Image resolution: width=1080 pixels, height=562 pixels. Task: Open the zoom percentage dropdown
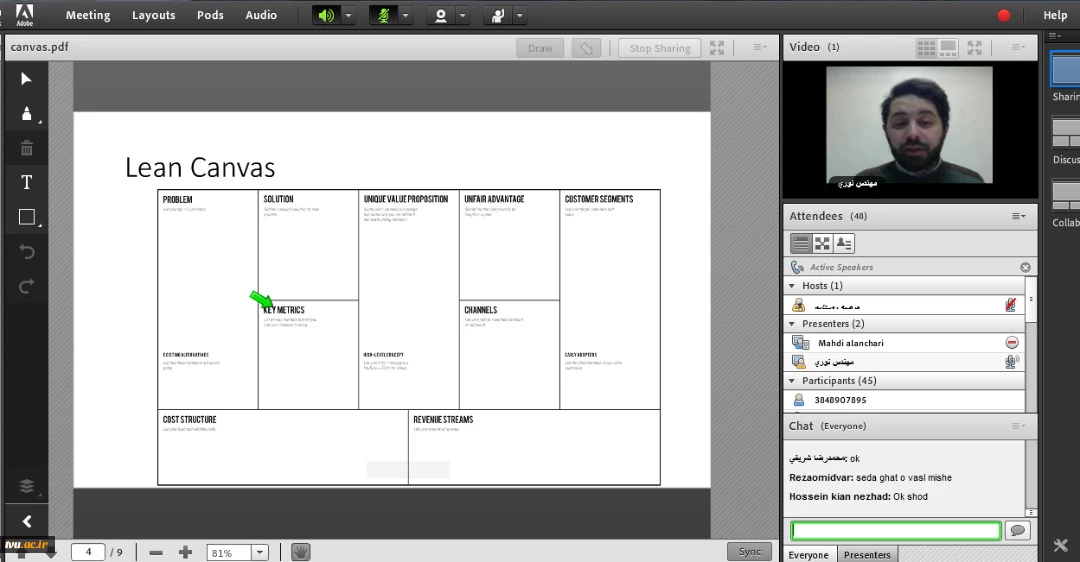(x=260, y=552)
